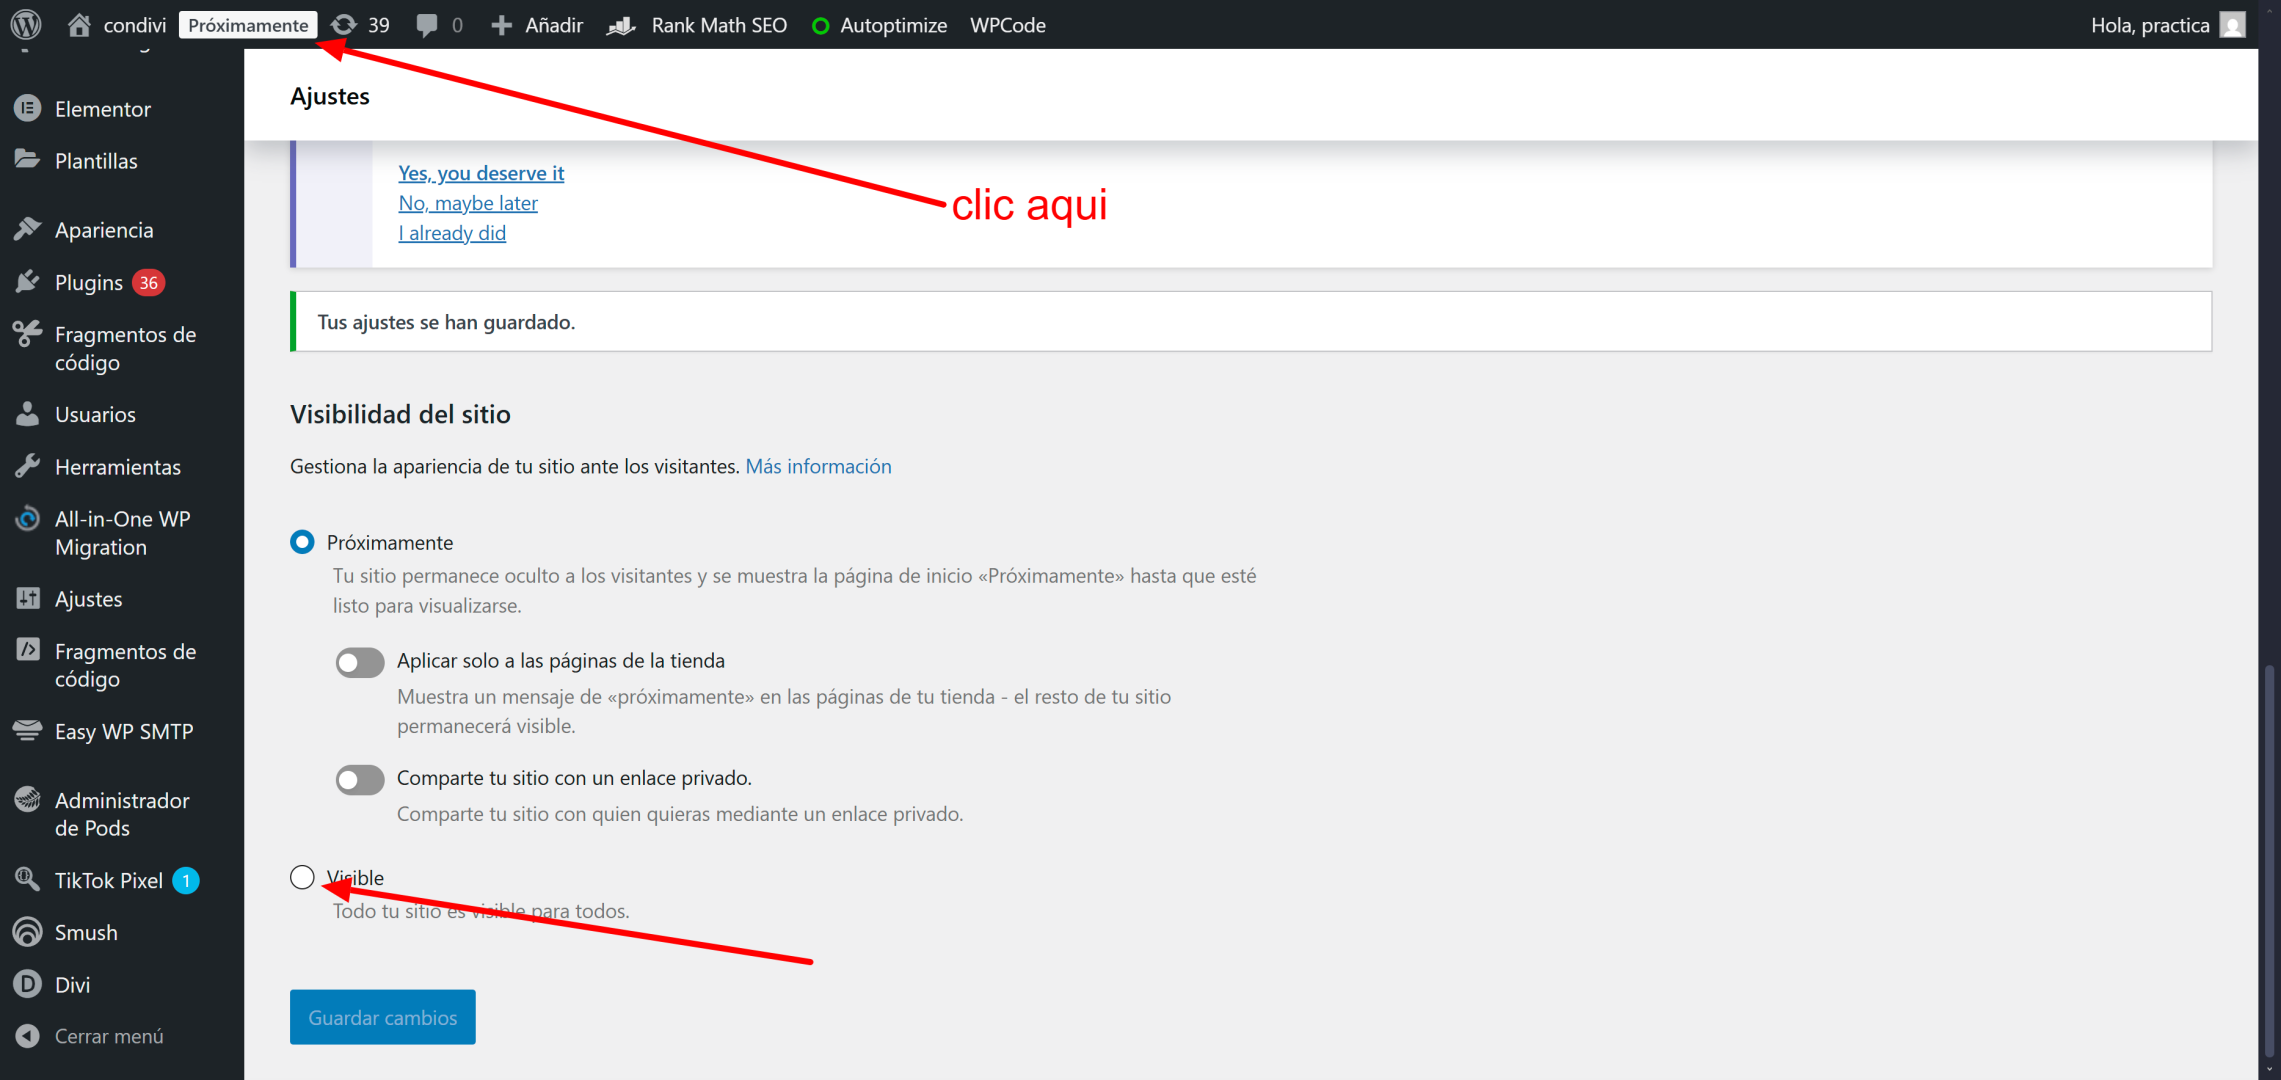Toggle Aplicar solo a páginas de tienda

tap(360, 662)
